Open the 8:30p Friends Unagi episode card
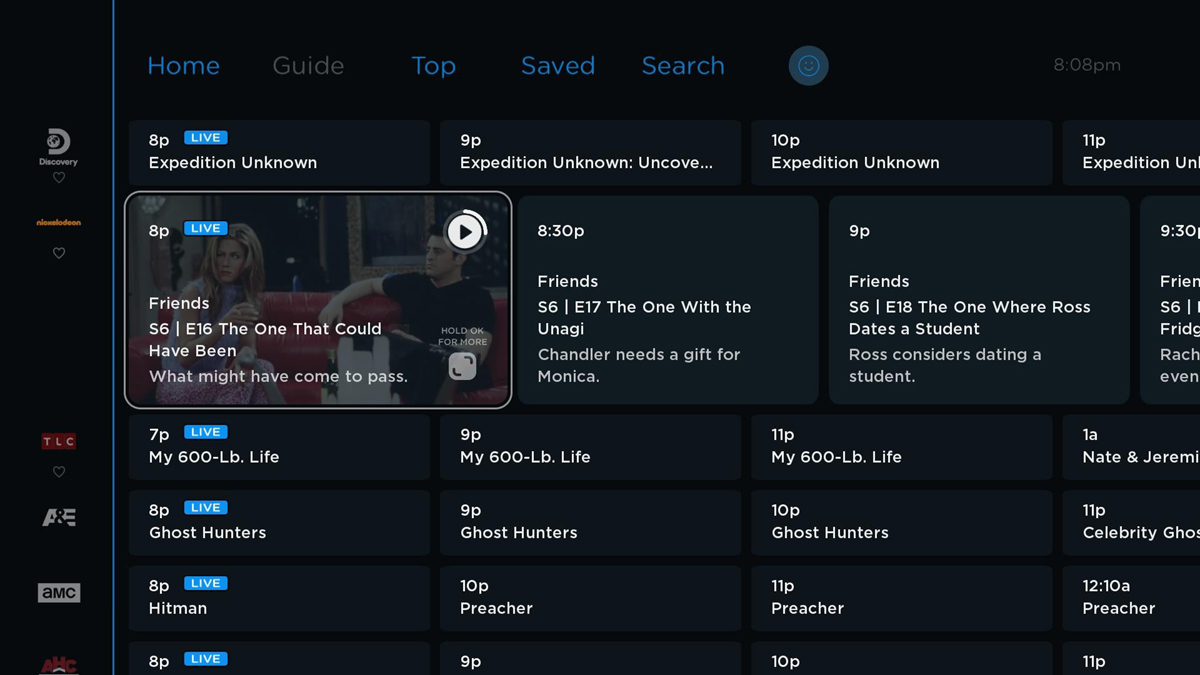This screenshot has height=675, width=1200. (668, 300)
